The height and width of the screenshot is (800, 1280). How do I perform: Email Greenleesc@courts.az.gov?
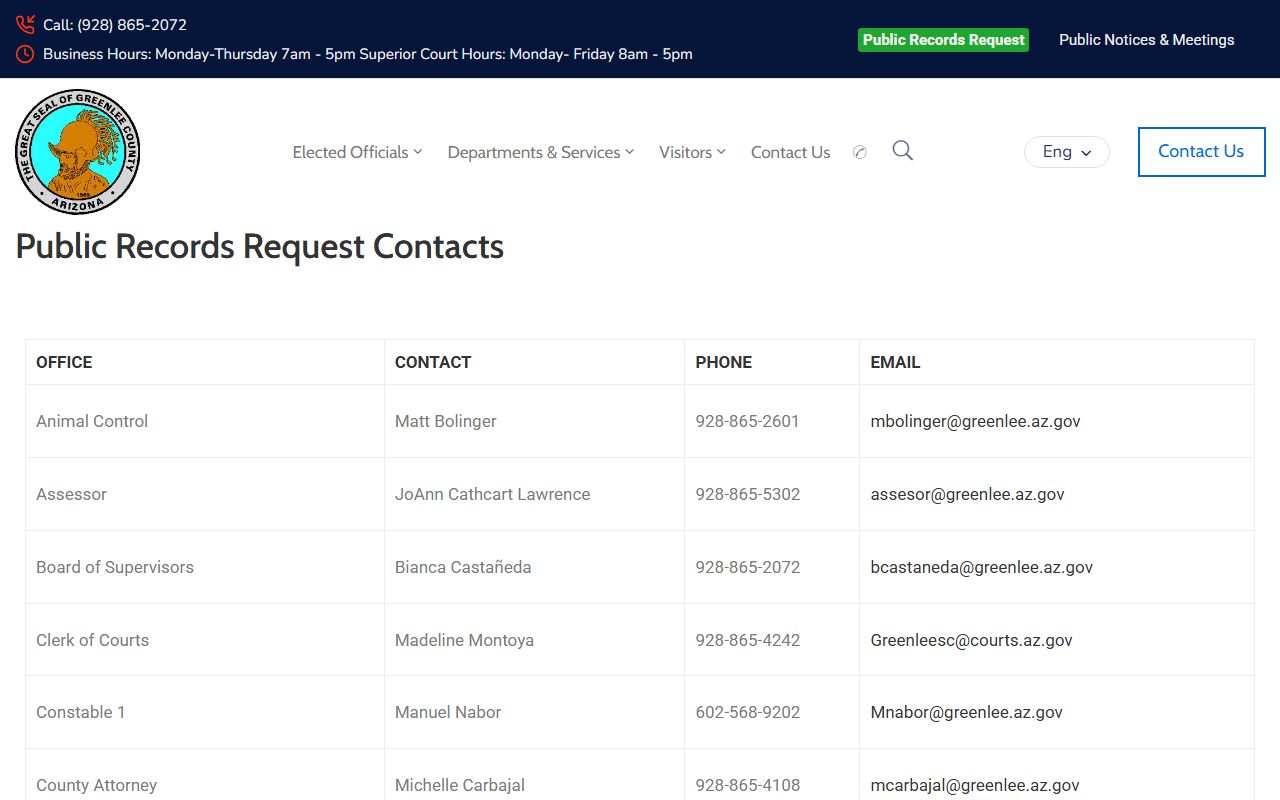(x=971, y=640)
